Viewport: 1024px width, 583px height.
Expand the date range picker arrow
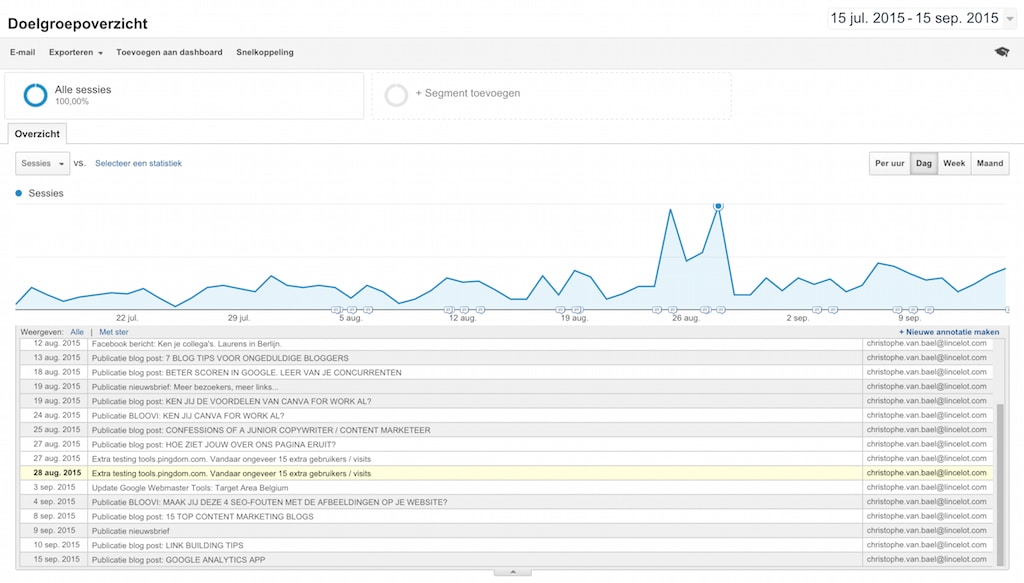(1010, 19)
